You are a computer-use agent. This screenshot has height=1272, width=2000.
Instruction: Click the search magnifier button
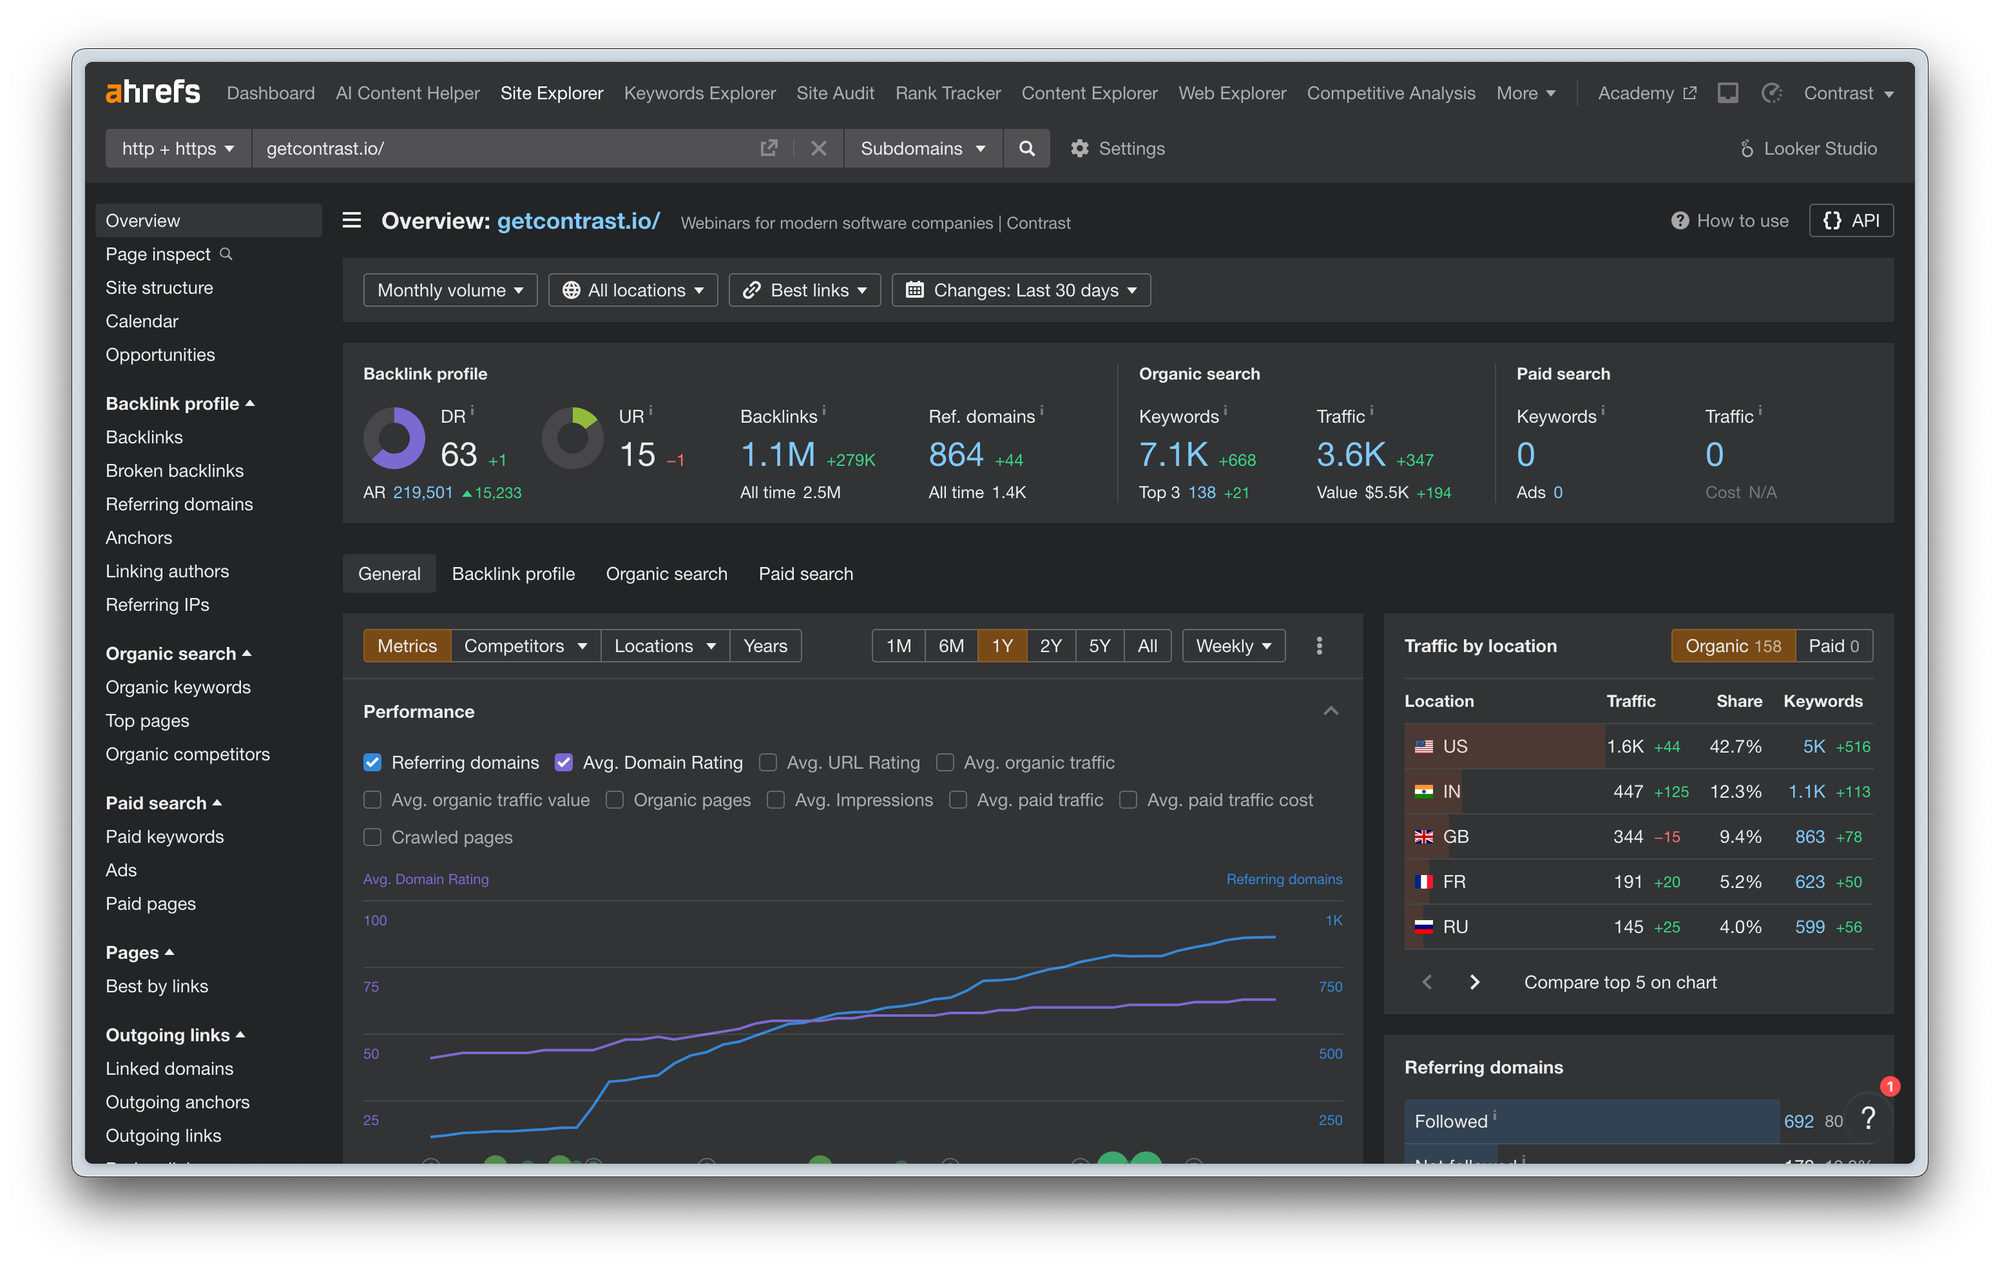click(x=1027, y=148)
